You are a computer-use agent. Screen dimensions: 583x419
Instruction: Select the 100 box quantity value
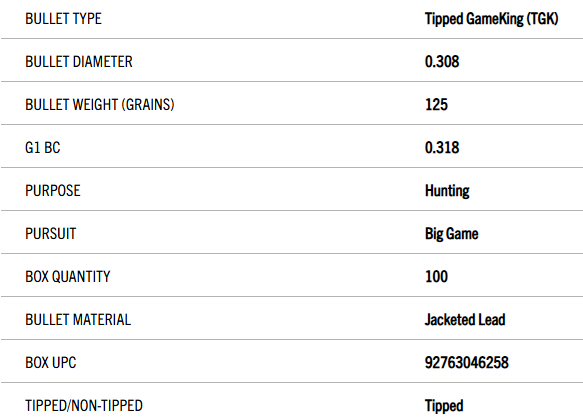[x=436, y=277]
